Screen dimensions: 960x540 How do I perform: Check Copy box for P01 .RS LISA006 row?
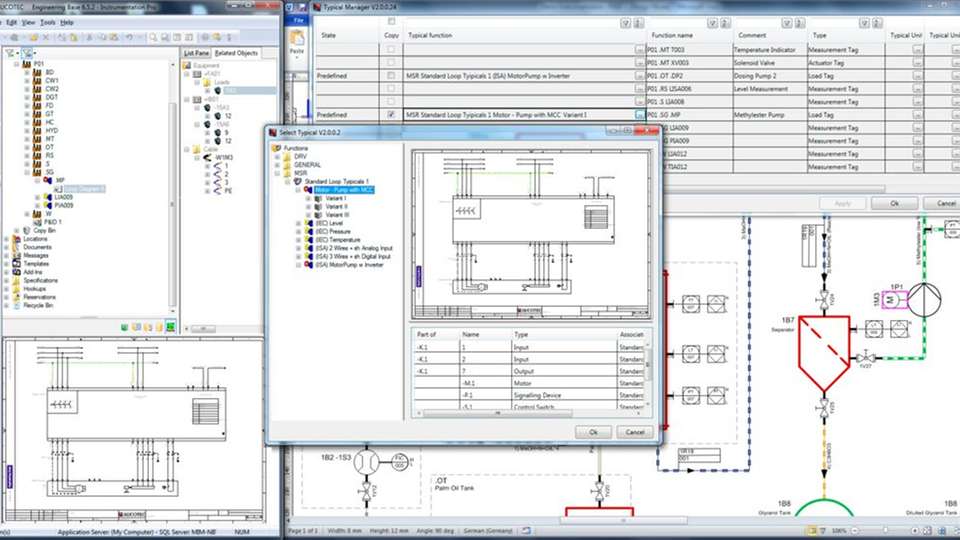click(x=391, y=89)
